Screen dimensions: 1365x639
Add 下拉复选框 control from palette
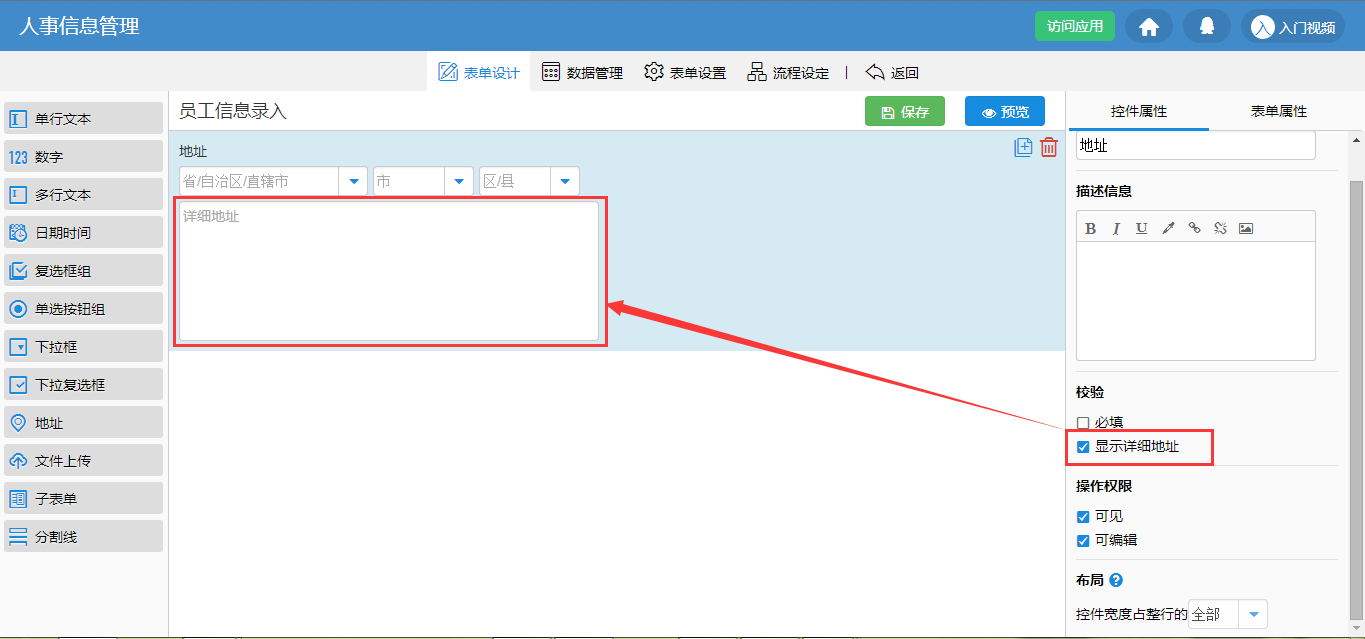coord(84,384)
